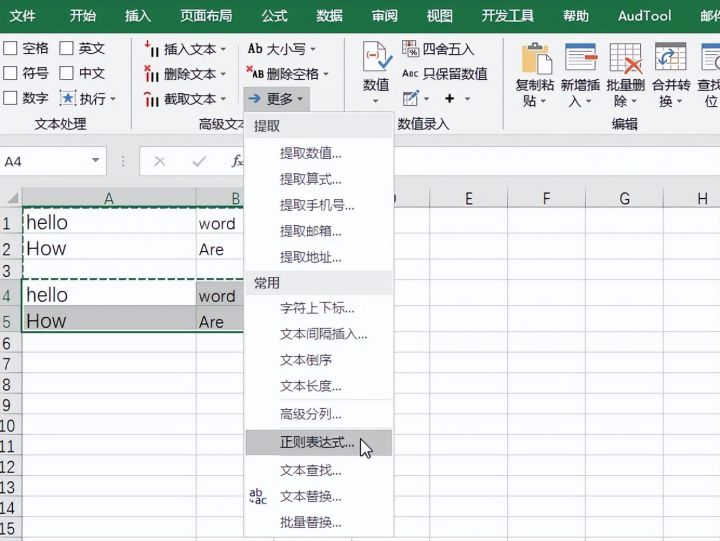Open the Name Box dropdown arrow

click(96, 160)
